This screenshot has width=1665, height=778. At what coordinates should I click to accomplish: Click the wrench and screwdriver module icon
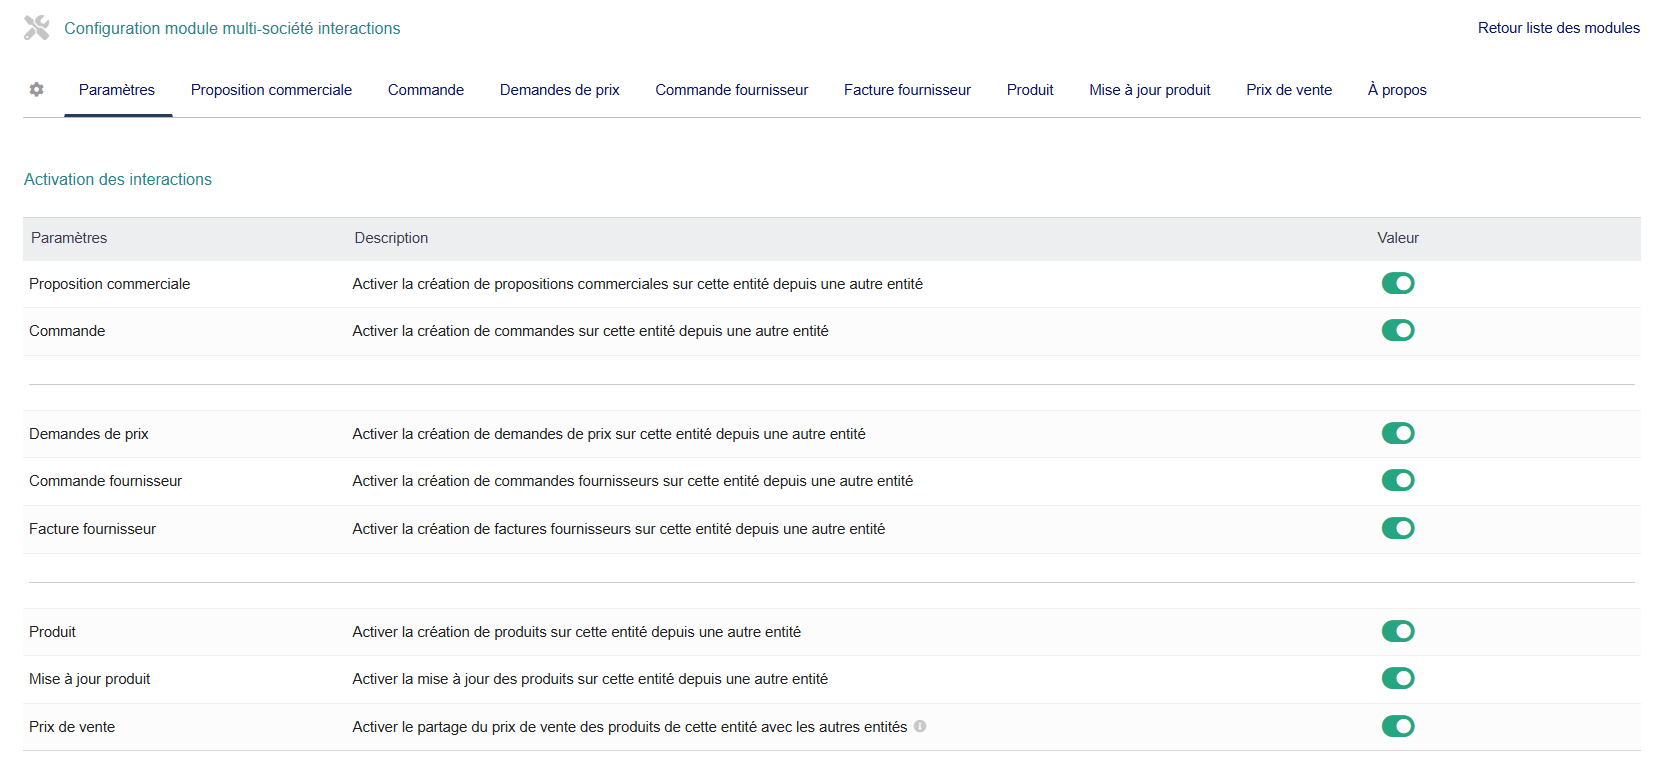tap(37, 28)
